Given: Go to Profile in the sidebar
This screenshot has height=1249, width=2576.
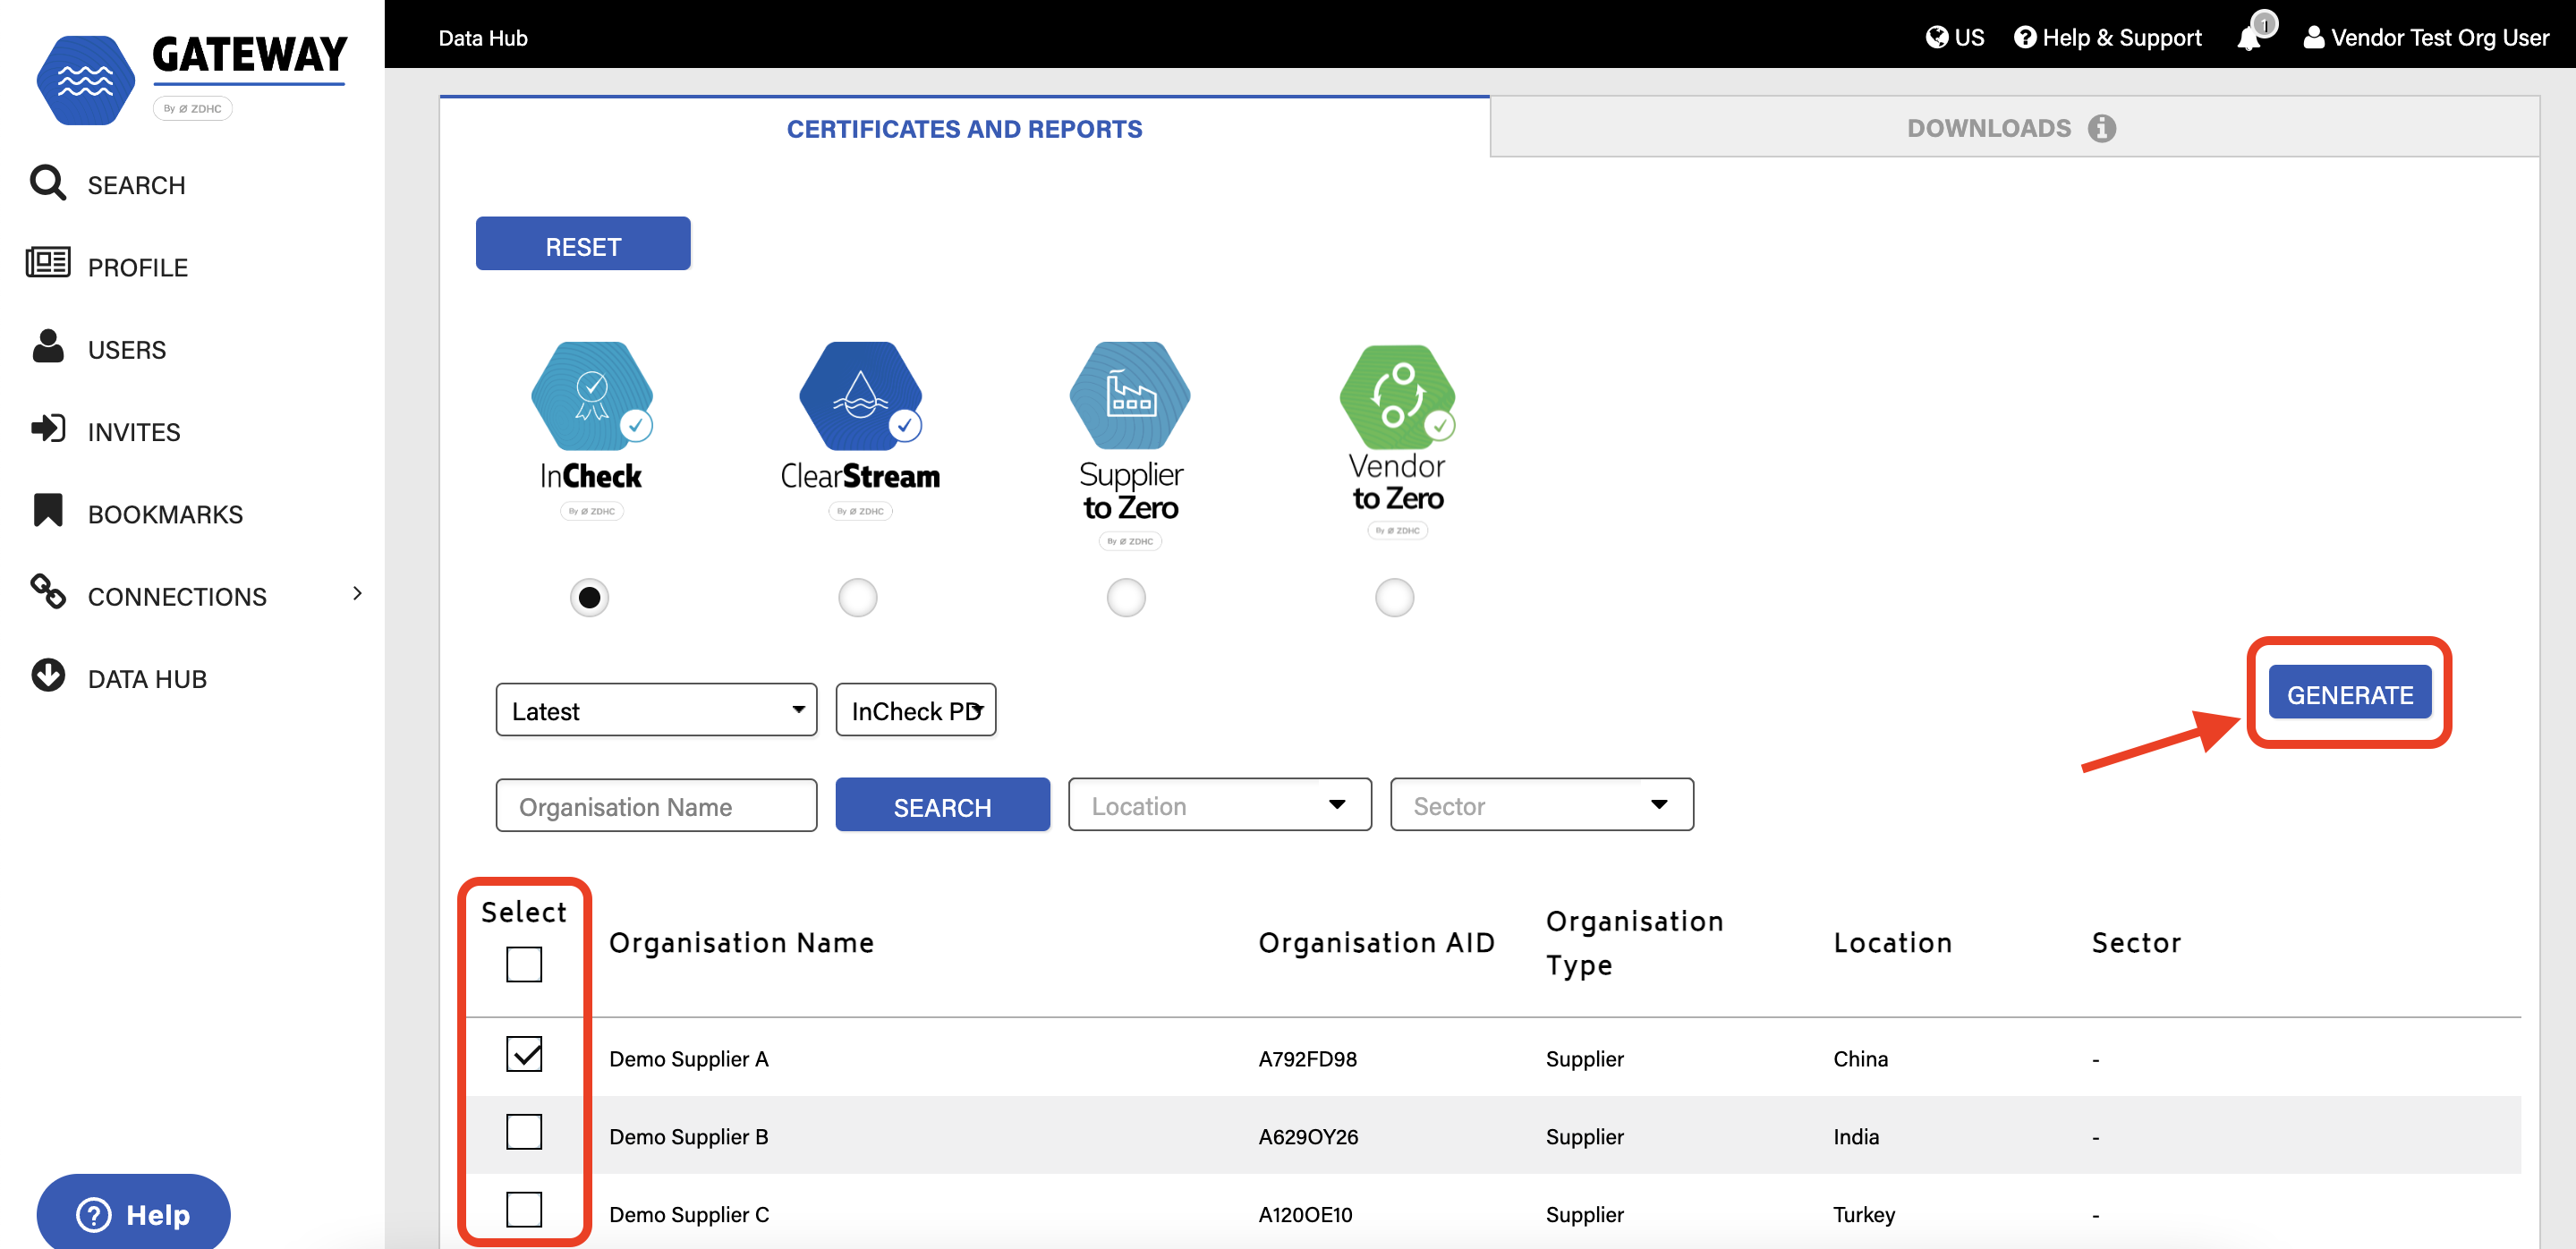Looking at the screenshot, I should pyautogui.click(x=138, y=267).
